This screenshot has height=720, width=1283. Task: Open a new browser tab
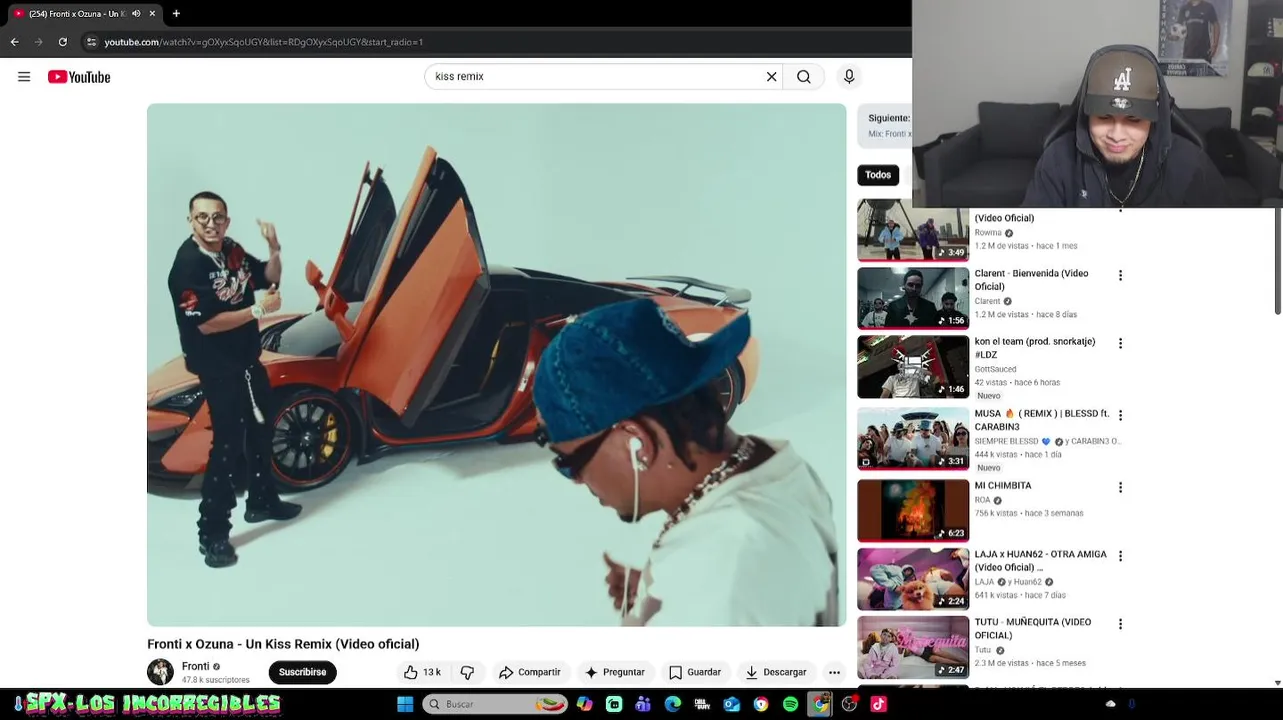coord(176,13)
